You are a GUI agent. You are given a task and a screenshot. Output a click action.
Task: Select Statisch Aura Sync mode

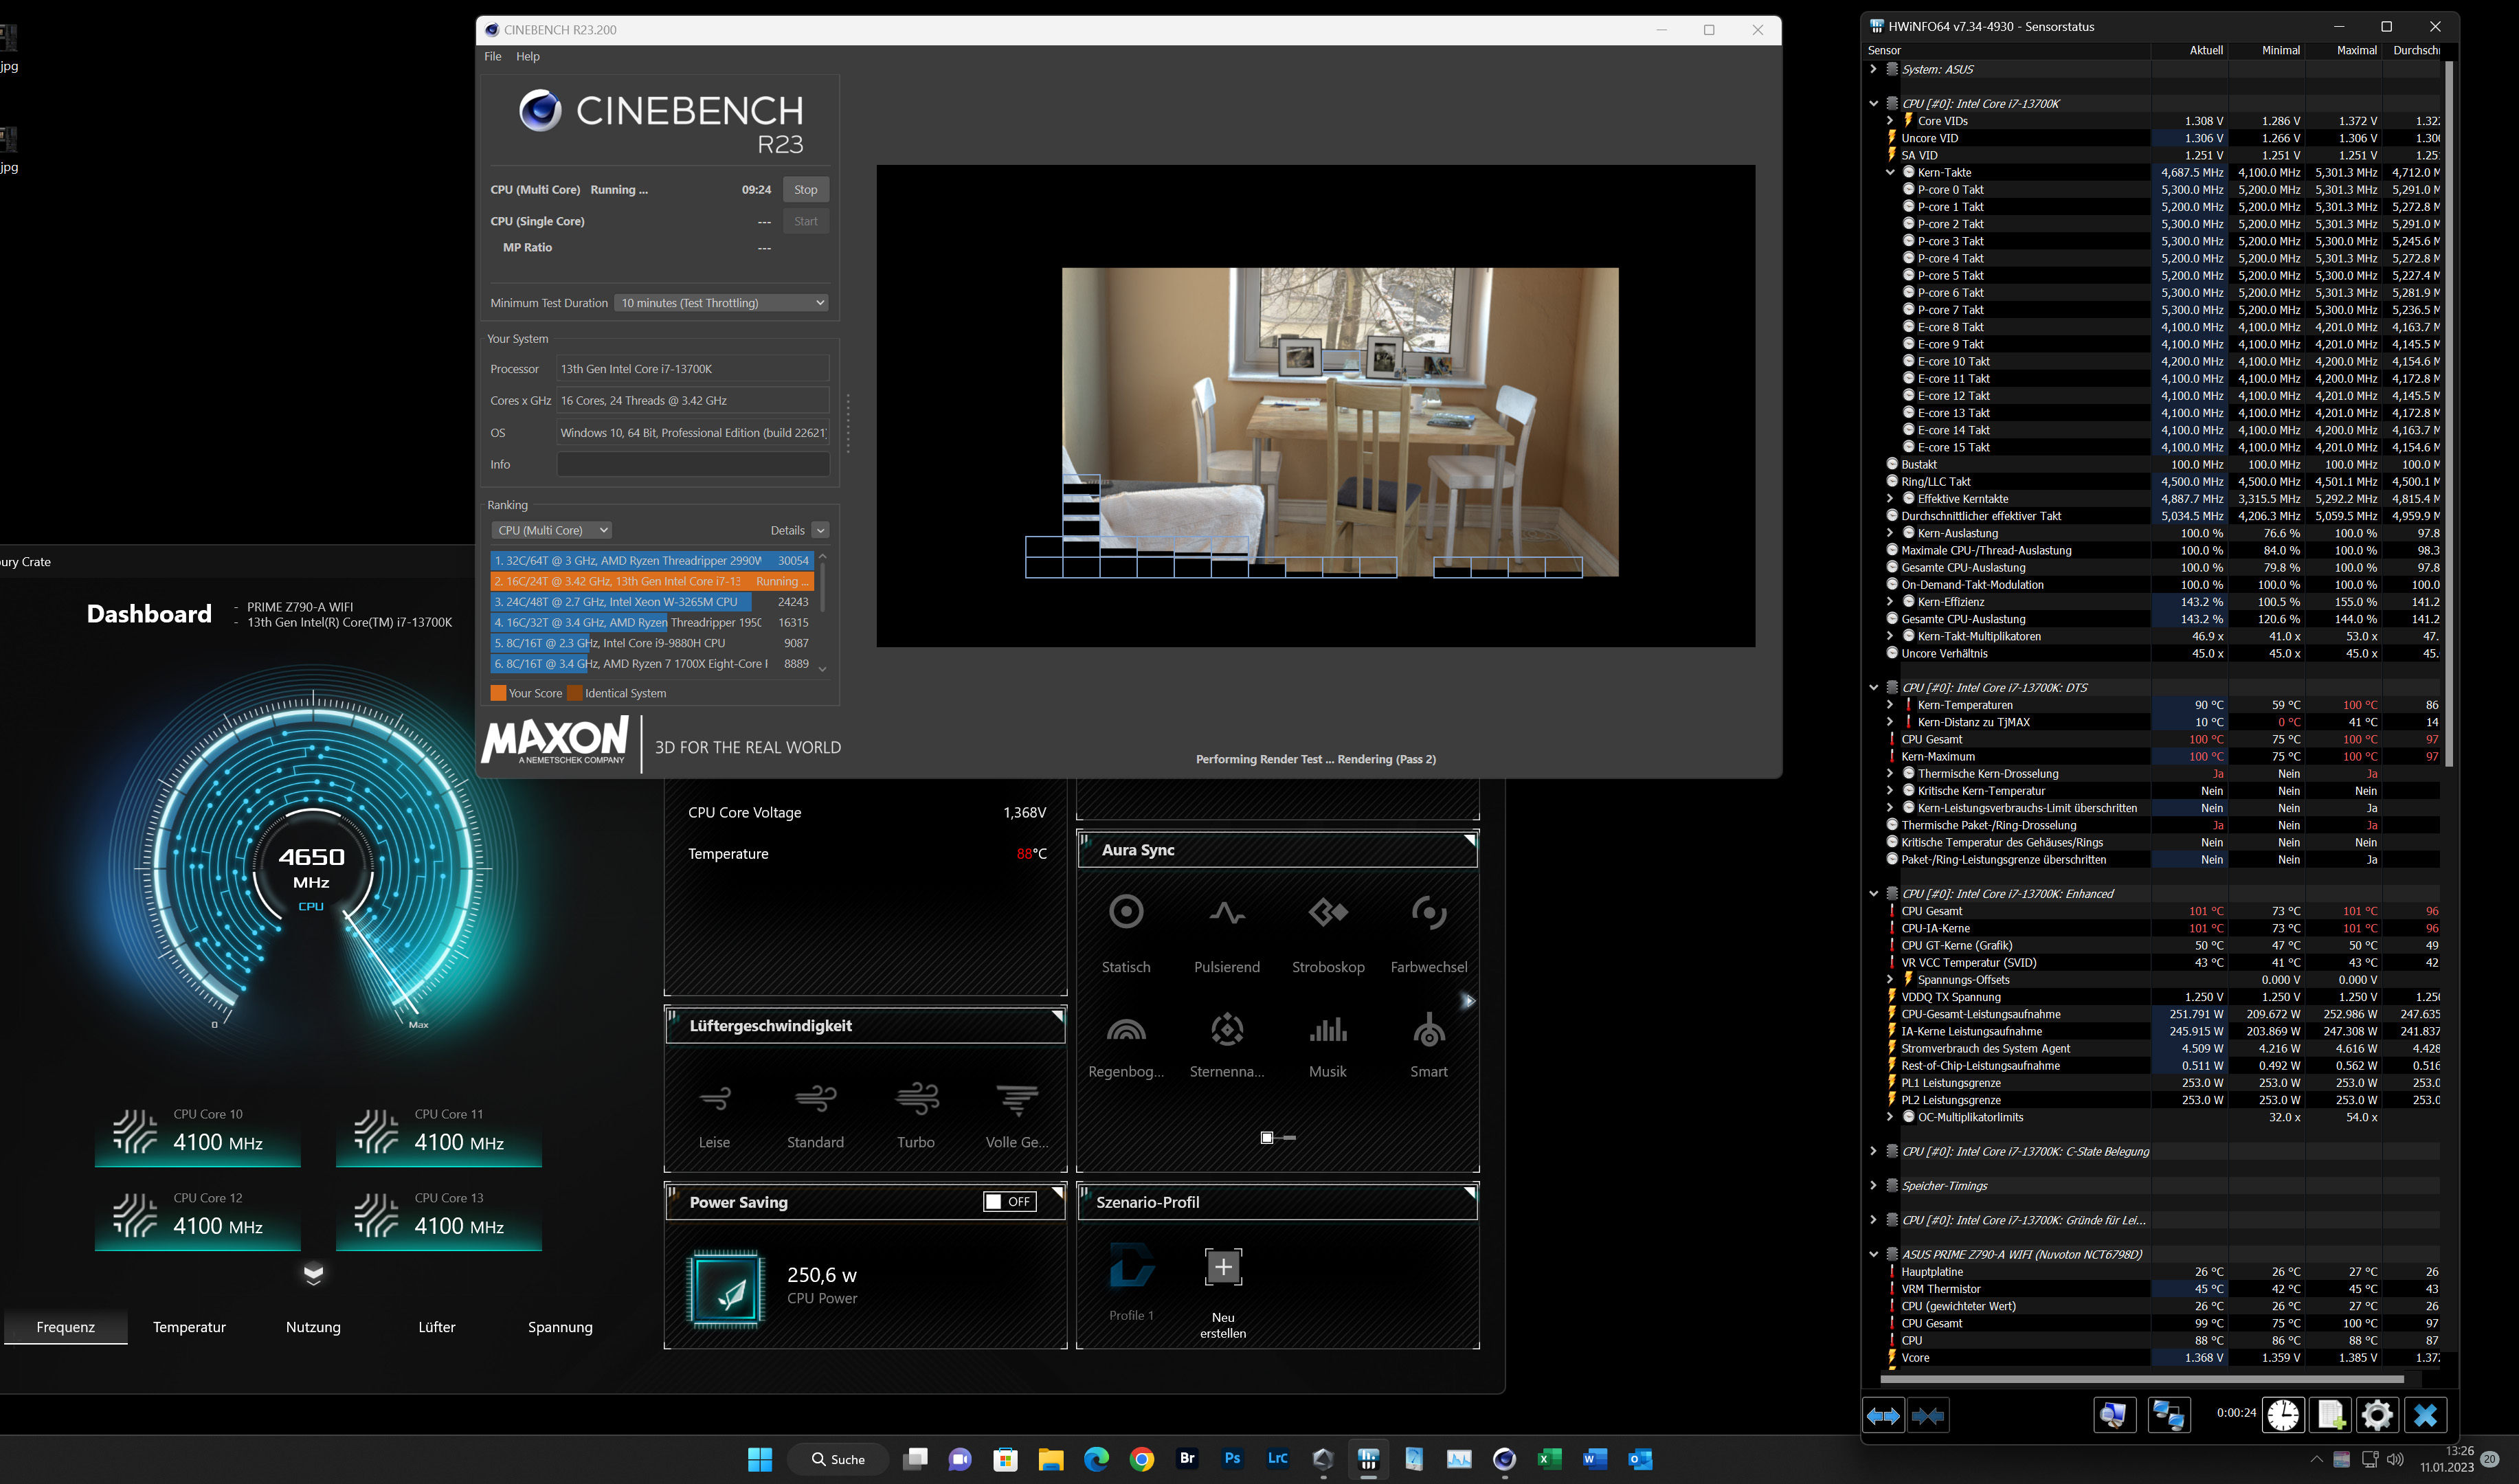(x=1126, y=912)
